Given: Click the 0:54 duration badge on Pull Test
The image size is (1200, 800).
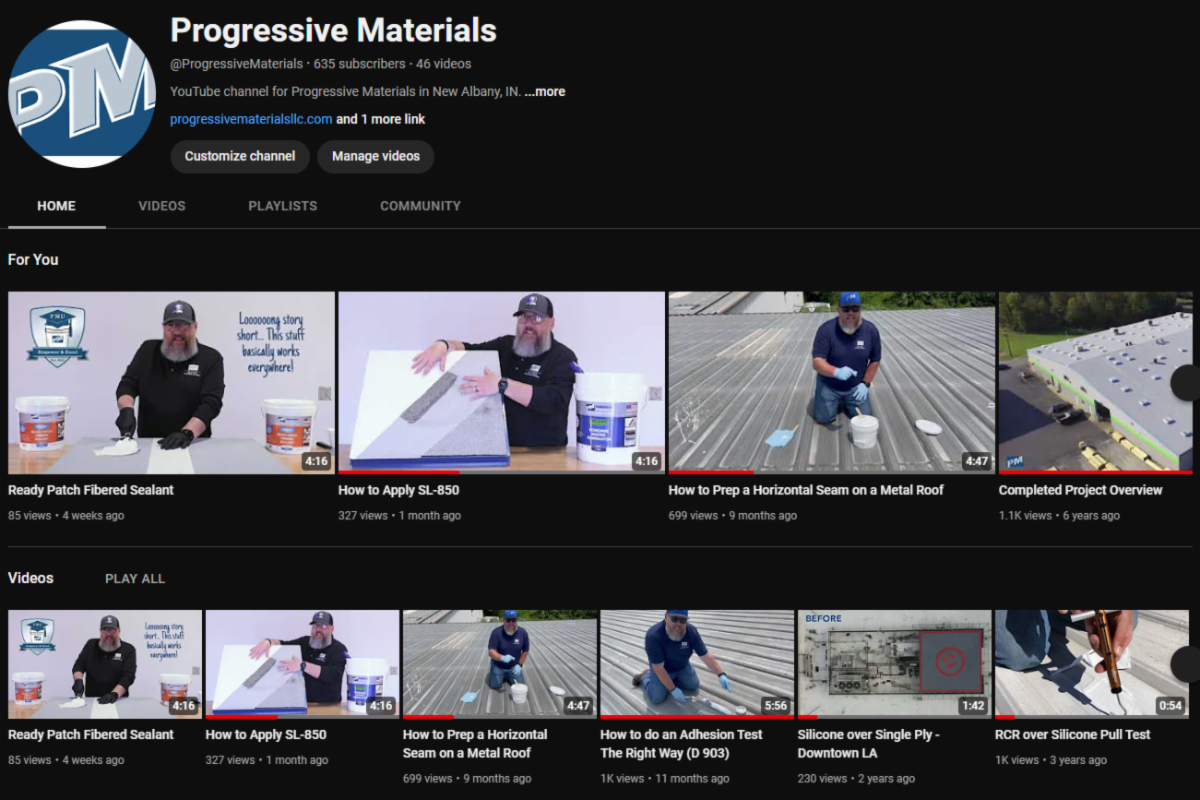Looking at the screenshot, I should tap(1170, 706).
